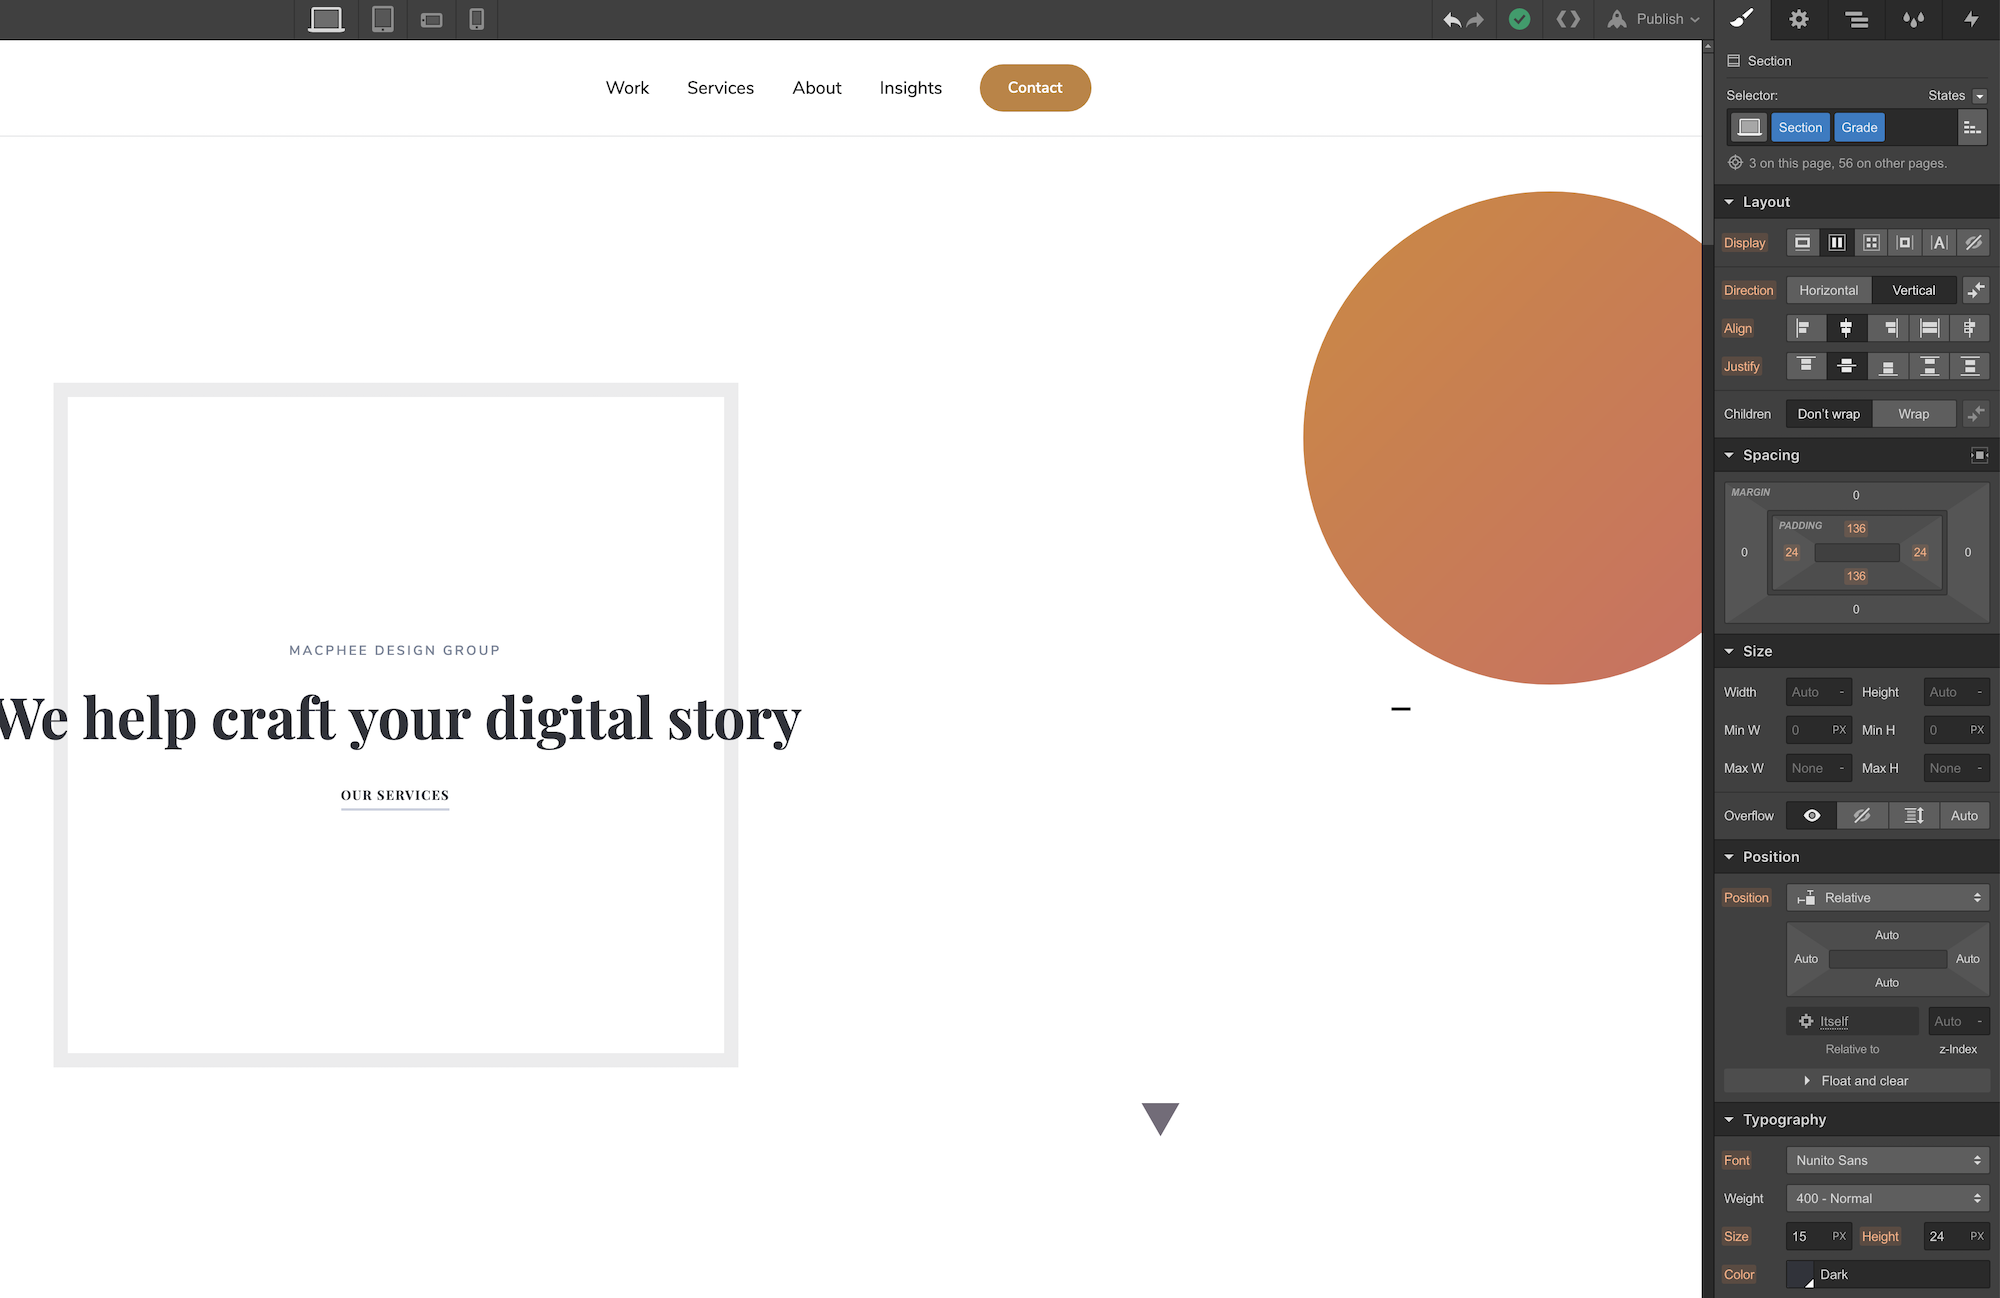Click the undo arrow icon
The width and height of the screenshot is (2000, 1298).
click(1452, 19)
